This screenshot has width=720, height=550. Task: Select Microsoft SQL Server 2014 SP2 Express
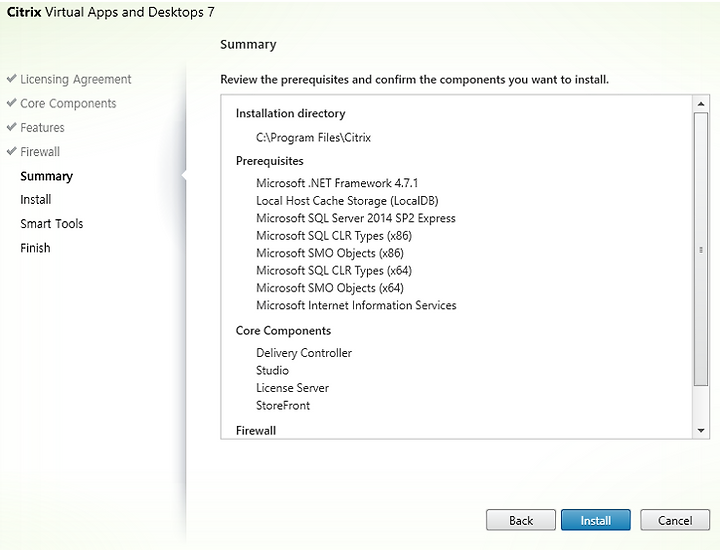coord(356,218)
